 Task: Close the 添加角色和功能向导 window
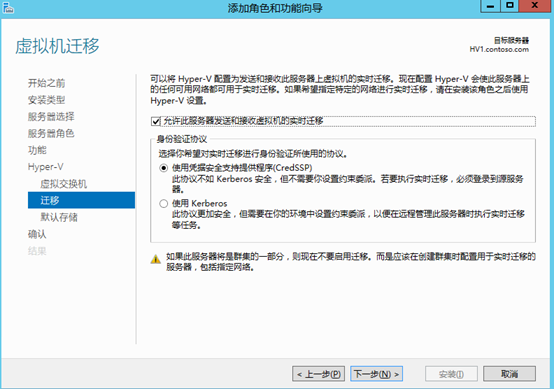(535, 6)
